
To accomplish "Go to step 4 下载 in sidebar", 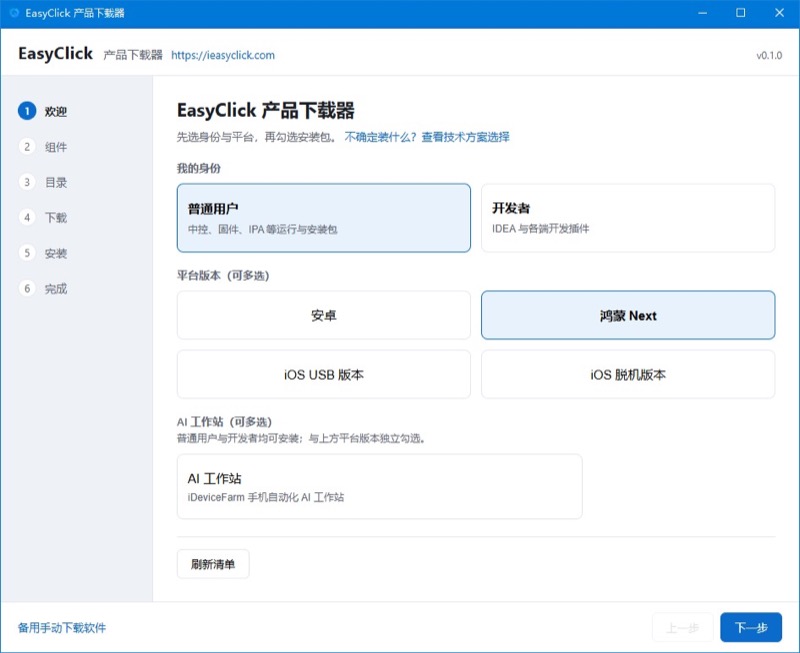I will point(43,217).
